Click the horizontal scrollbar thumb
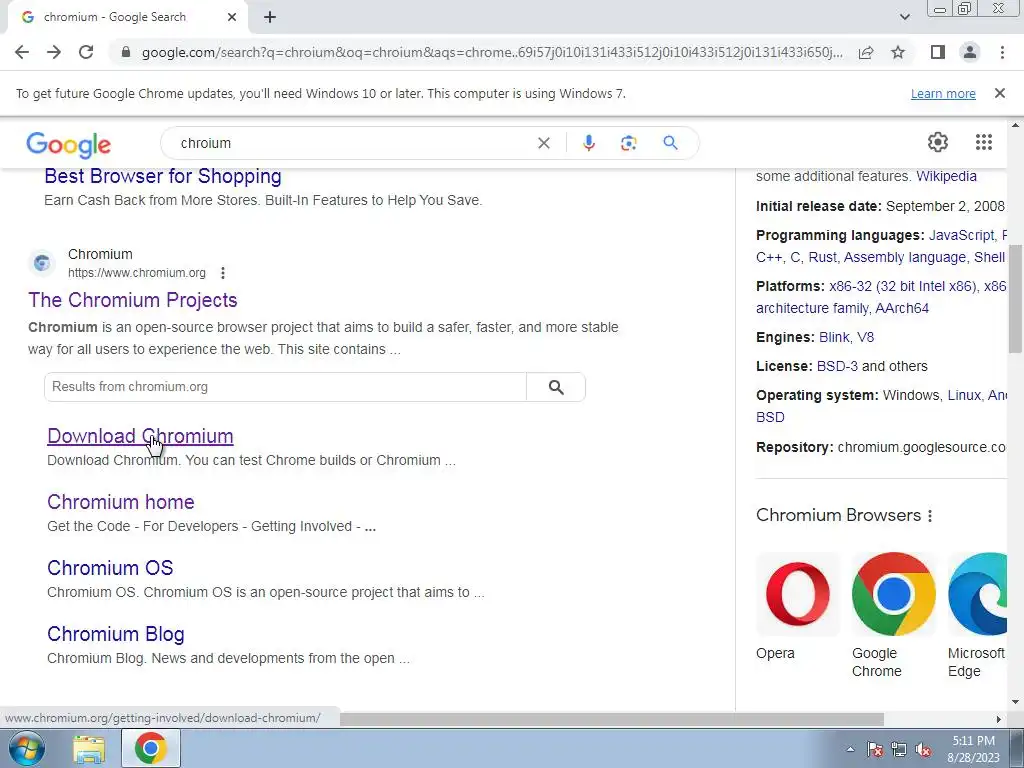The image size is (1024, 768). 611,719
